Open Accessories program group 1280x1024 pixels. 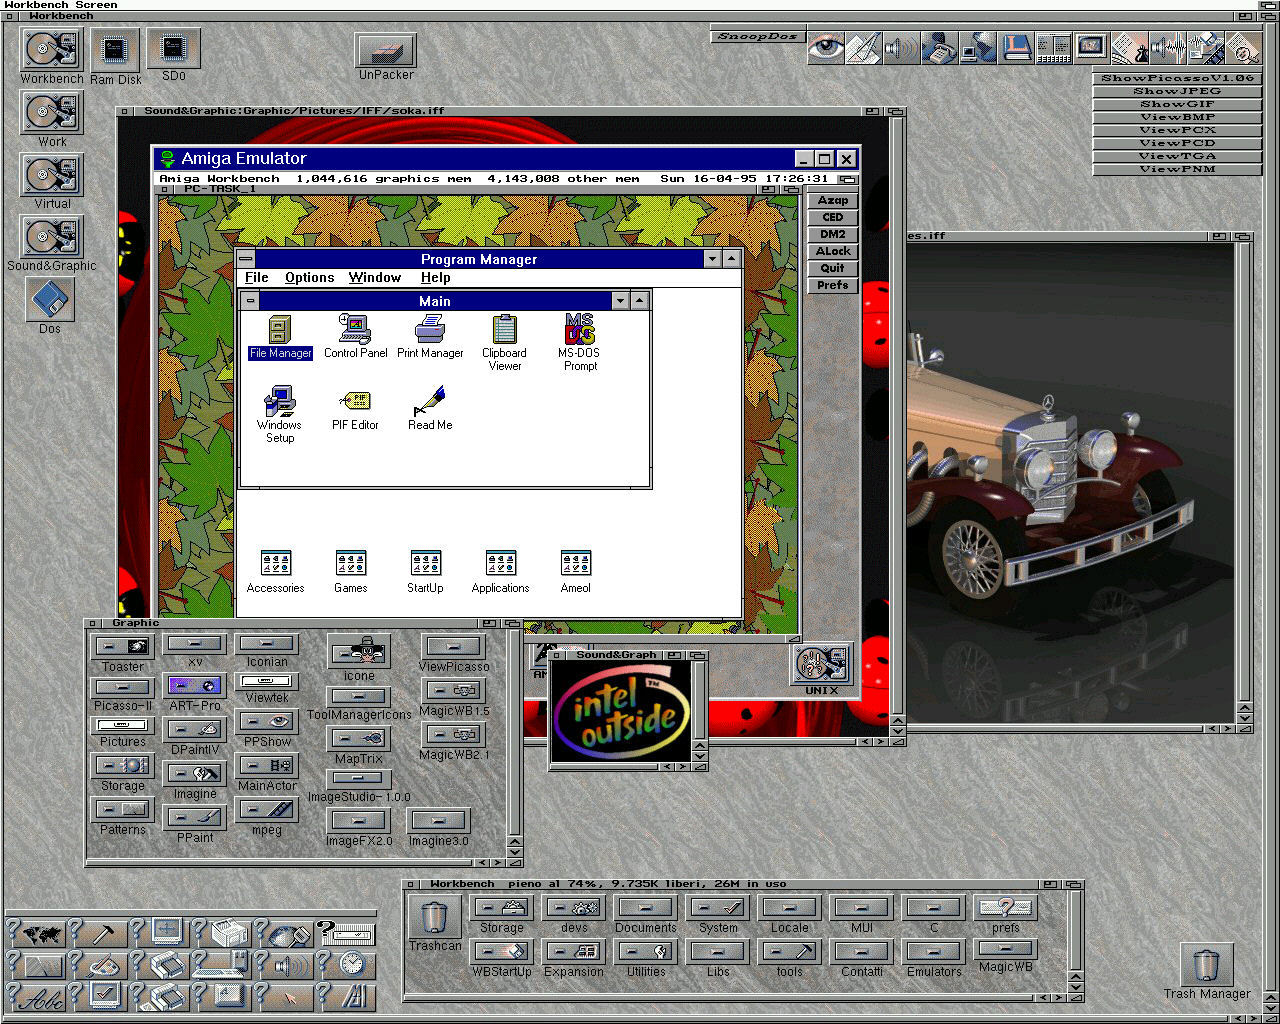point(275,572)
